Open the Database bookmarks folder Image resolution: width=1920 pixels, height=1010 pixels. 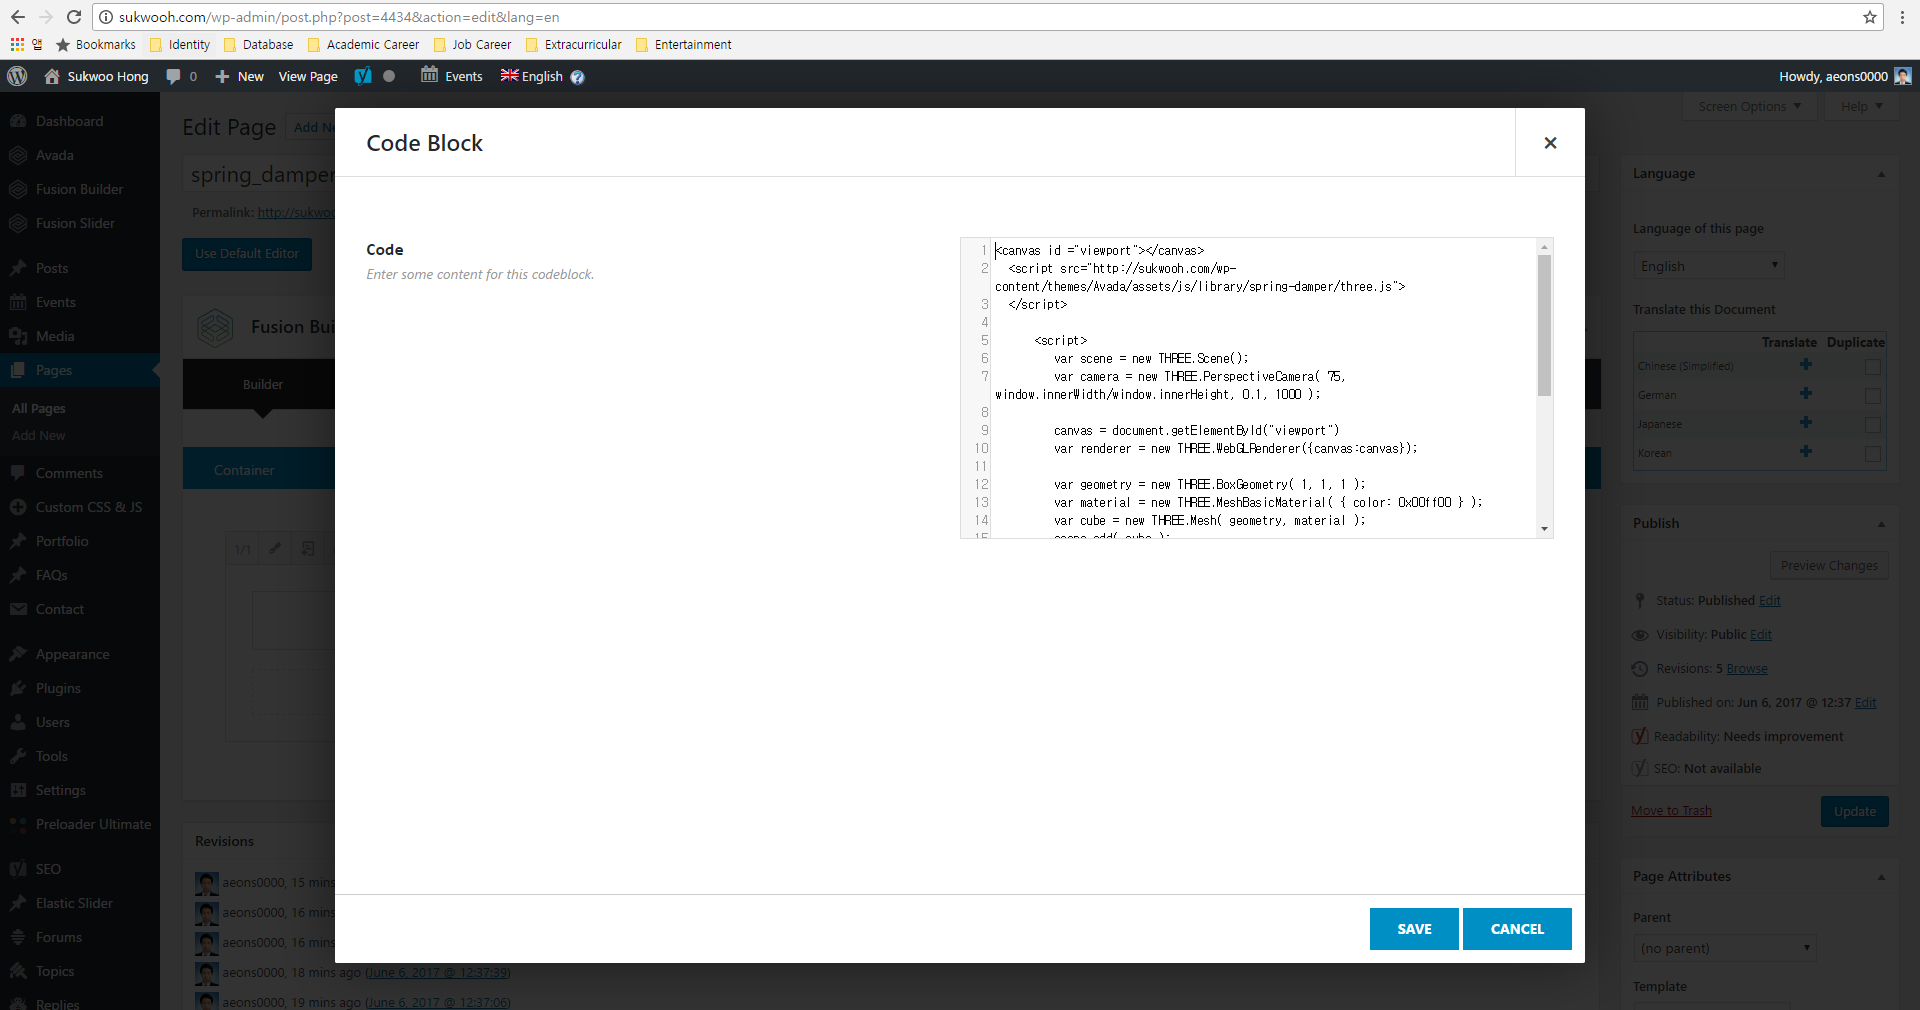click(x=258, y=44)
